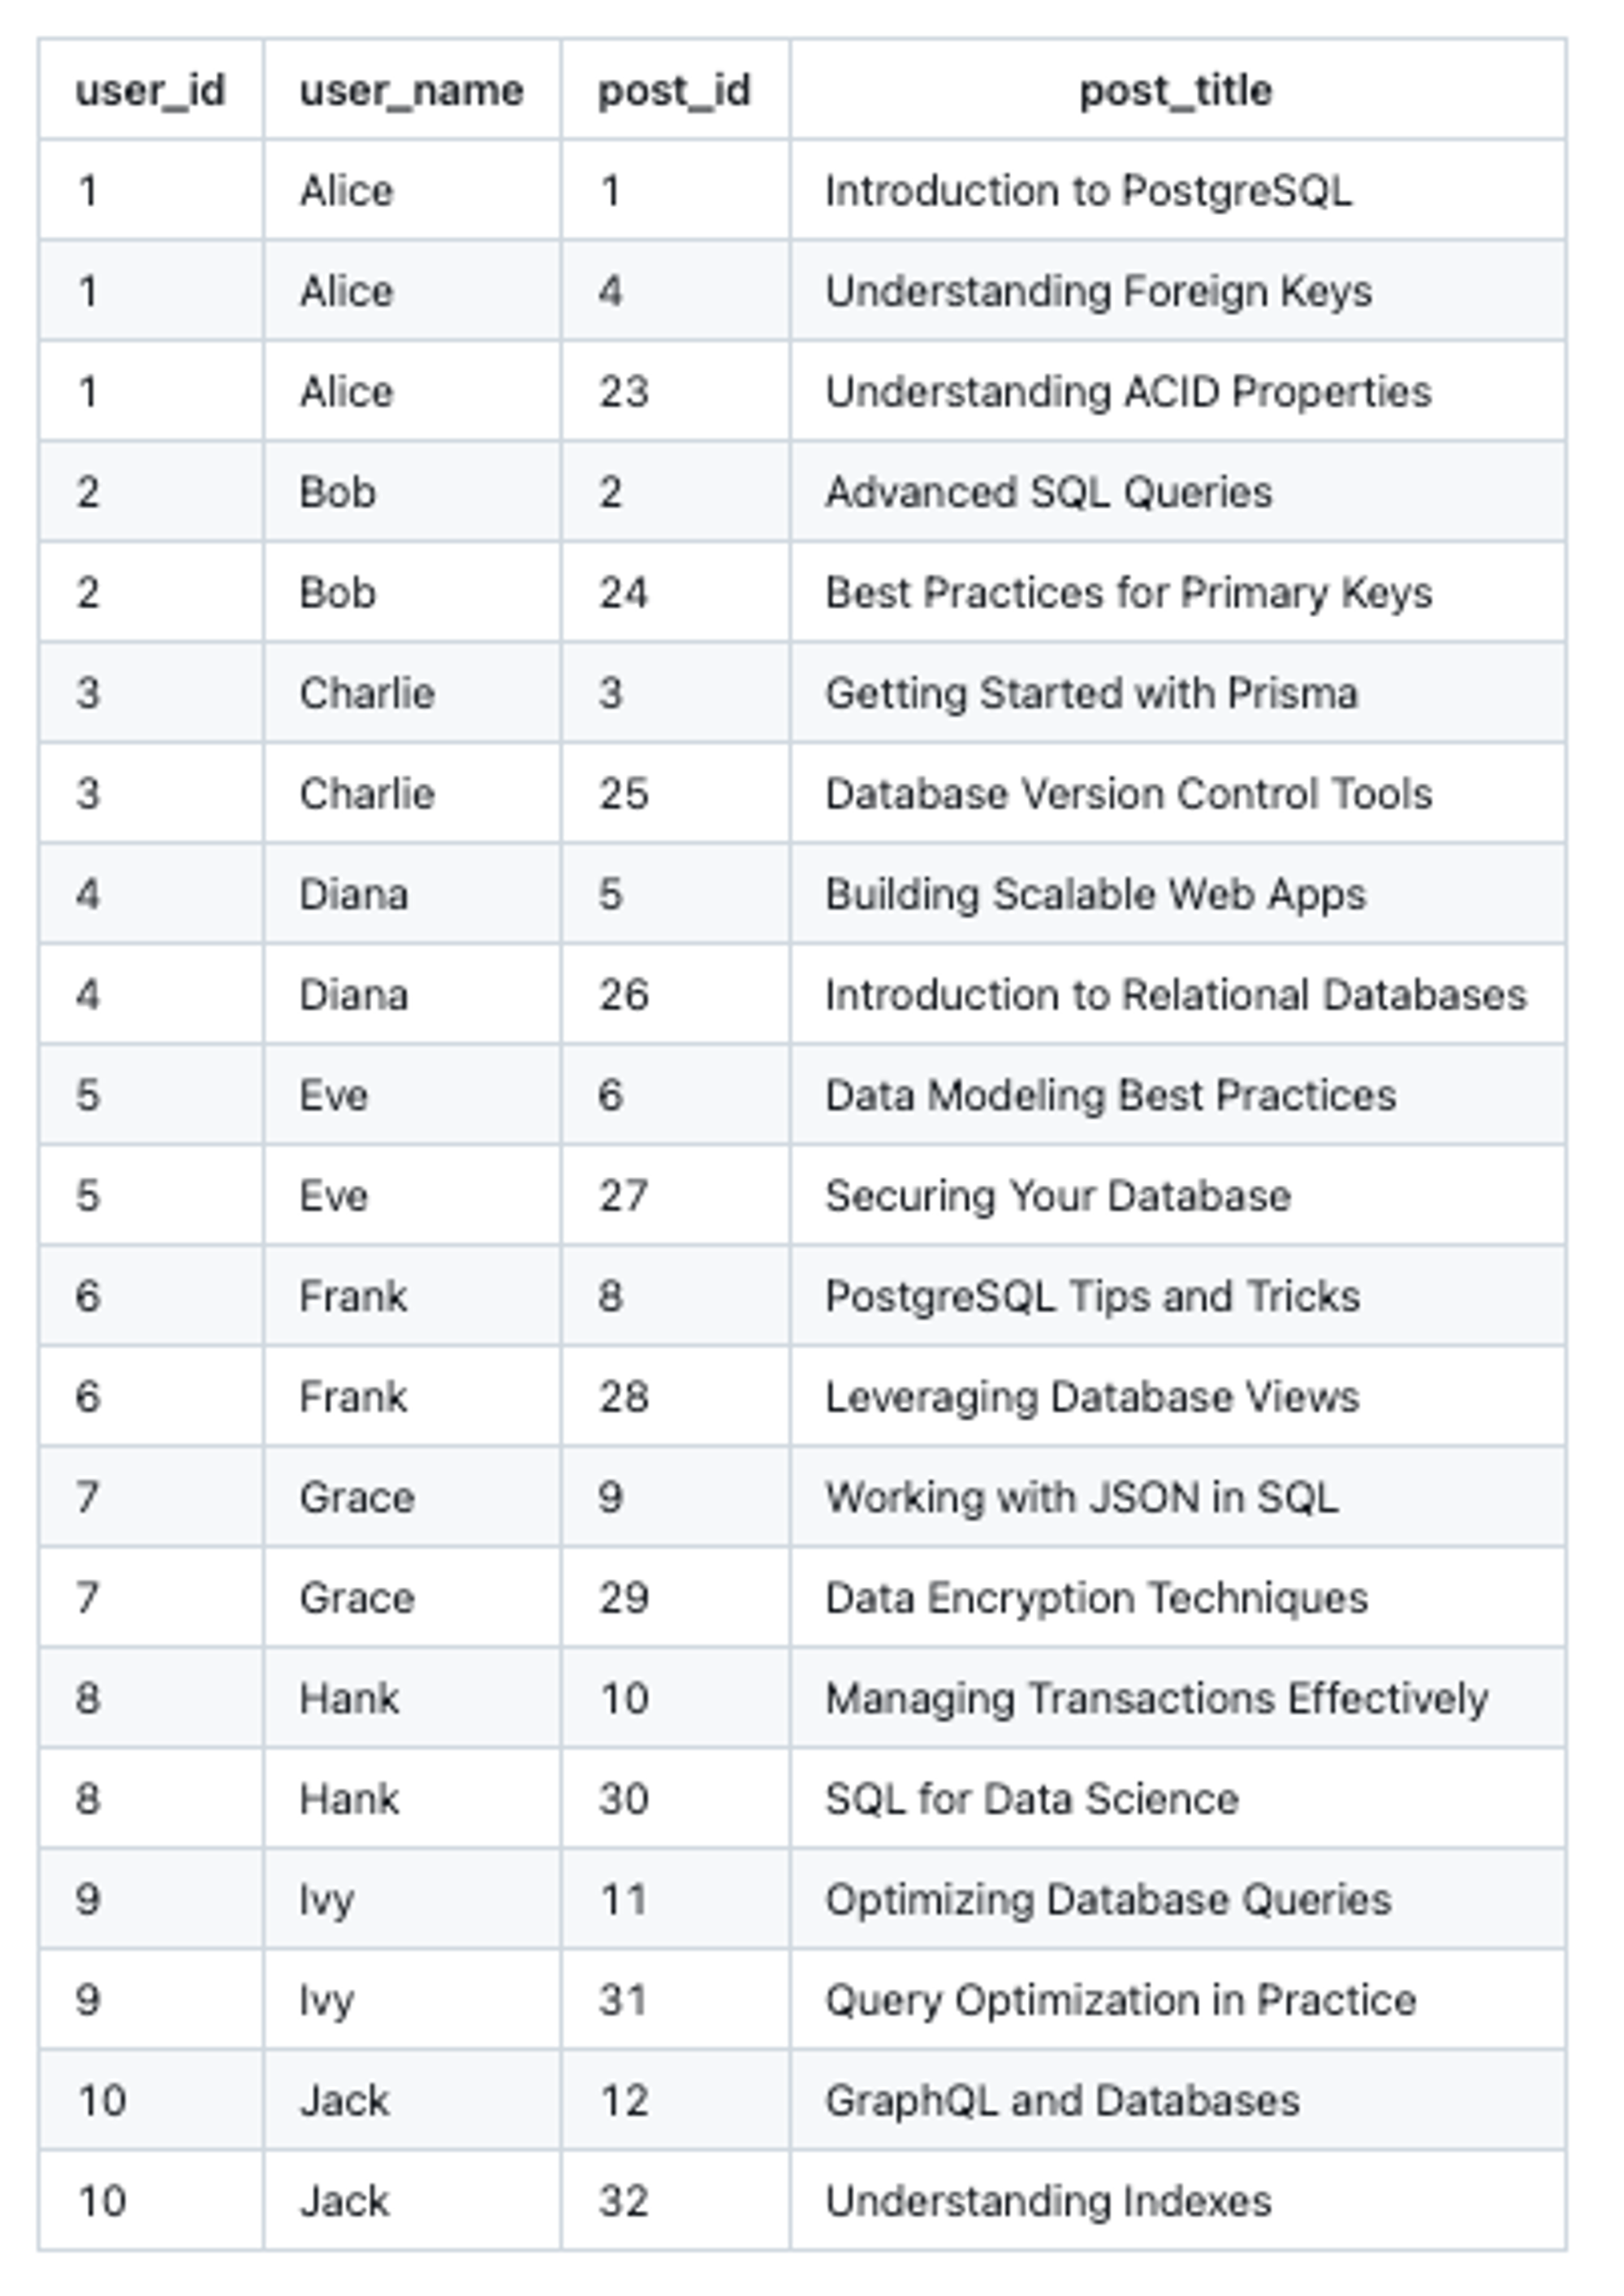
Task: Select post_id cell with value 23
Action: click(624, 391)
